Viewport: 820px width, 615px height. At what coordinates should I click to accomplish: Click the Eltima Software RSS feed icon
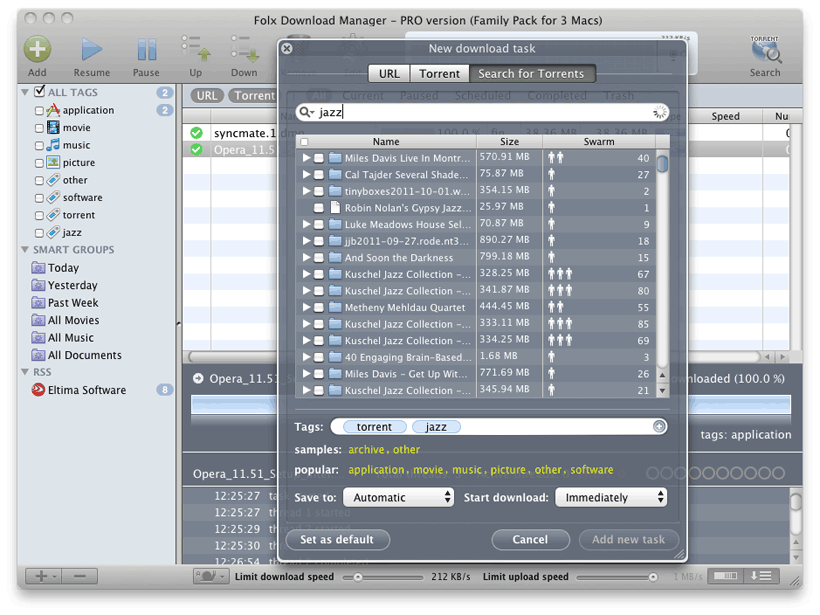(x=38, y=390)
